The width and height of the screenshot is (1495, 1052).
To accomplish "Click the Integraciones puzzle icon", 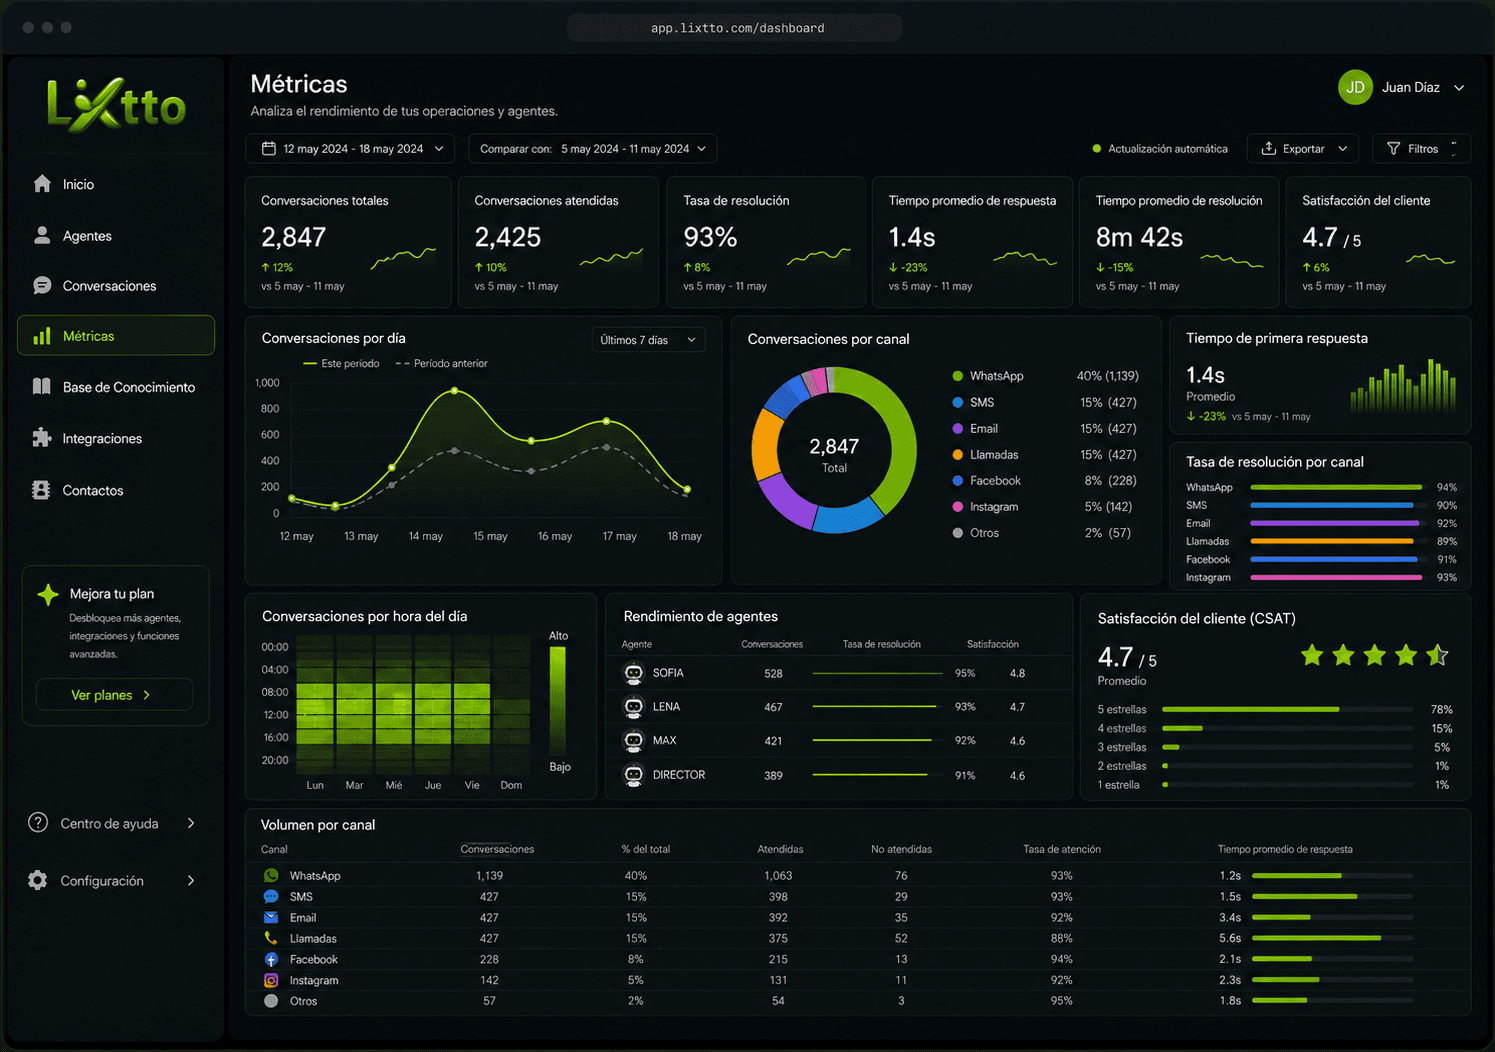I will [42, 438].
